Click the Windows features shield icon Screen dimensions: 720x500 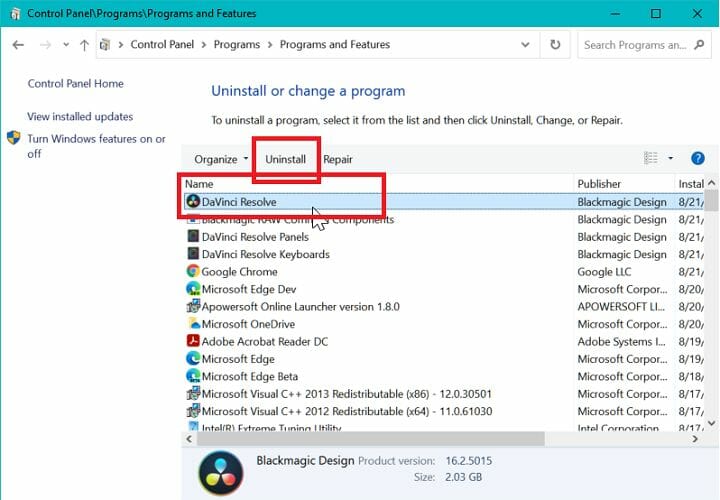[14, 137]
